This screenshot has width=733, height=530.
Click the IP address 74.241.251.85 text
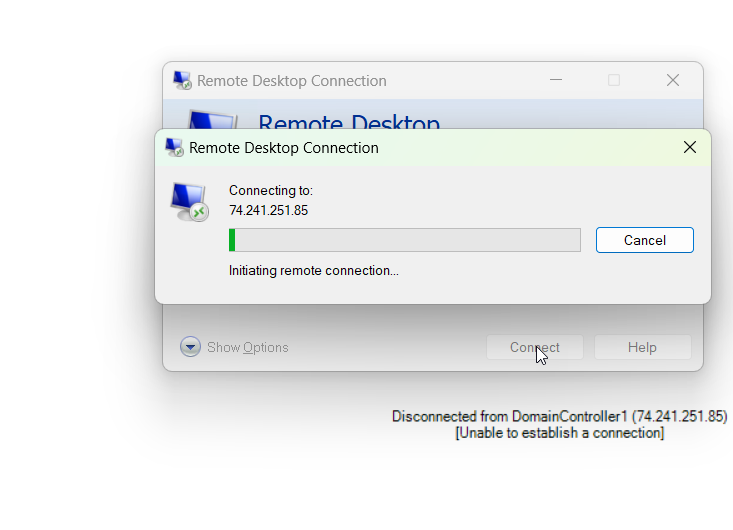click(268, 210)
